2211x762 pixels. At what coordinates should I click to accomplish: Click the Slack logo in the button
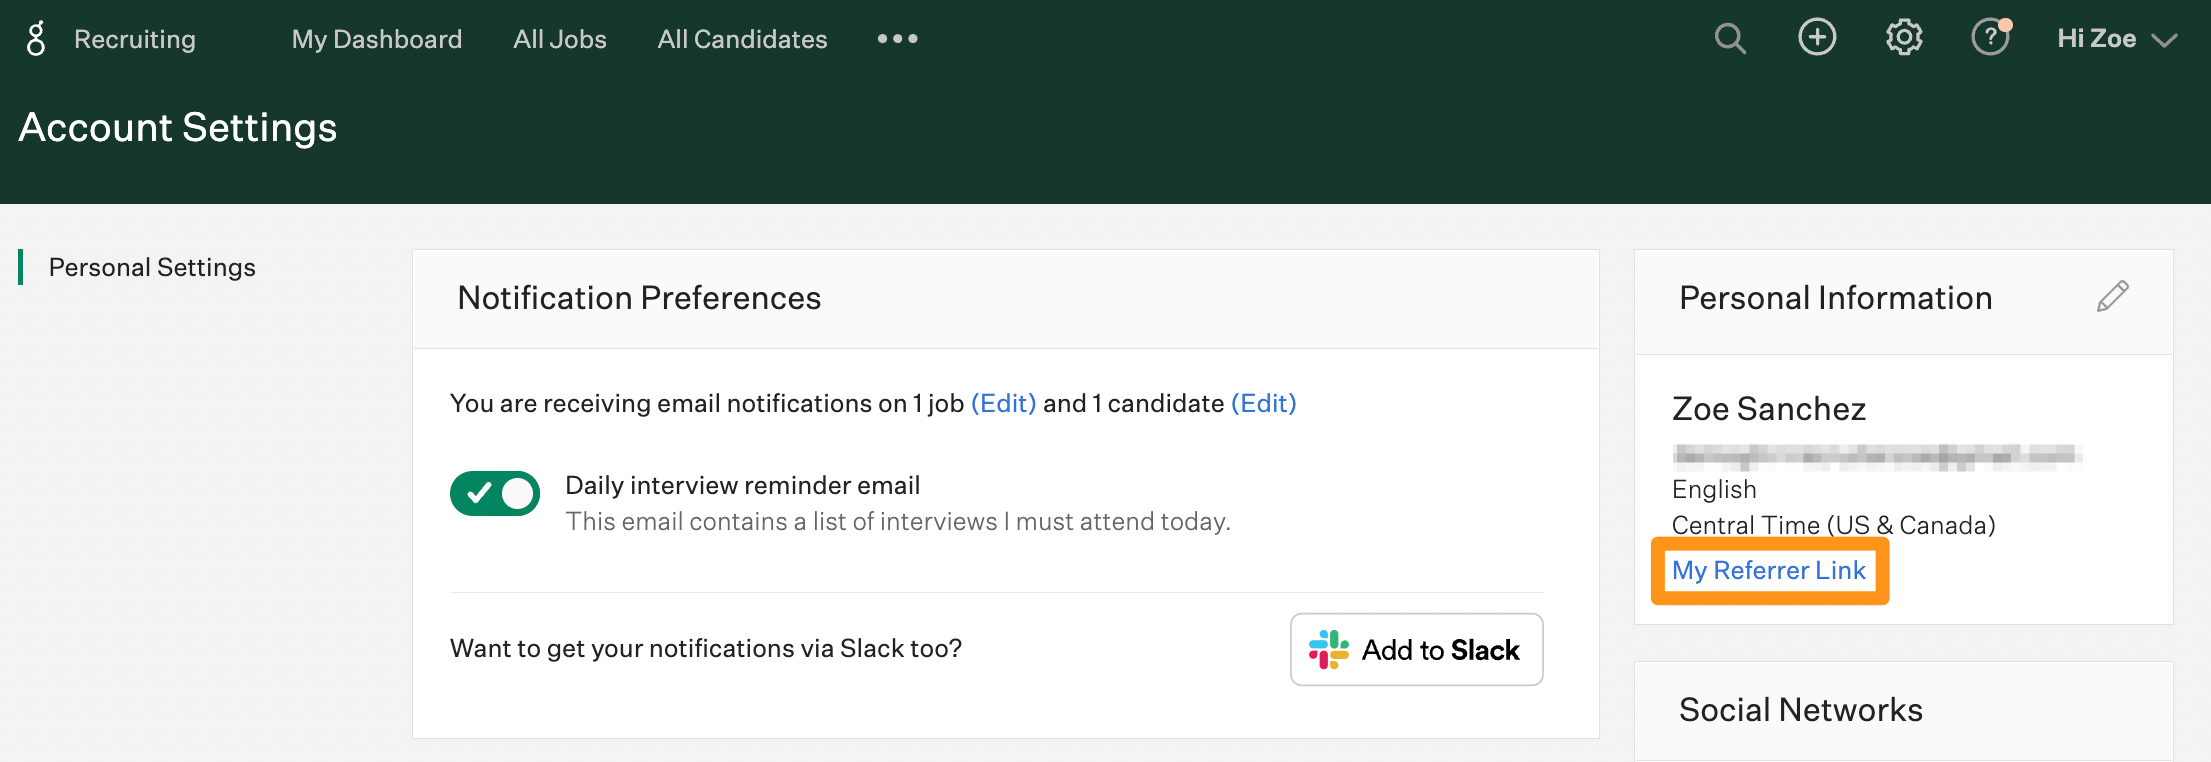point(1327,649)
